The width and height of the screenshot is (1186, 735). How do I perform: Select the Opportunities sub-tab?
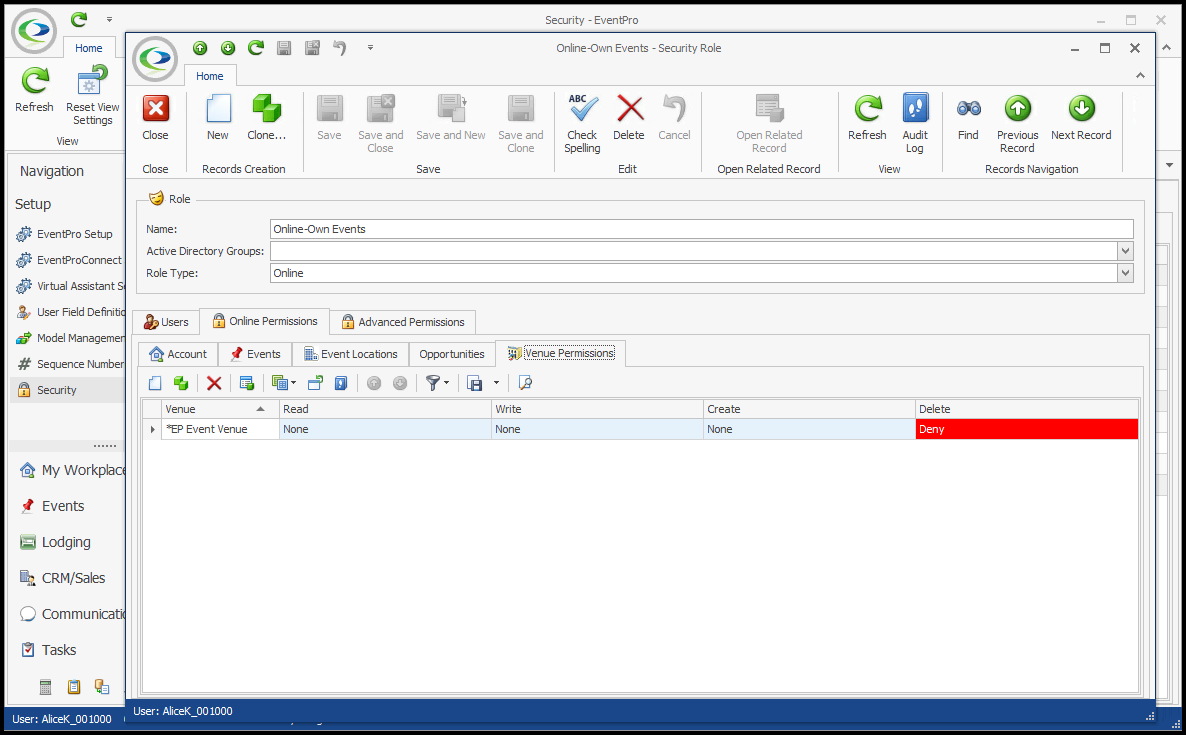pyautogui.click(x=452, y=354)
